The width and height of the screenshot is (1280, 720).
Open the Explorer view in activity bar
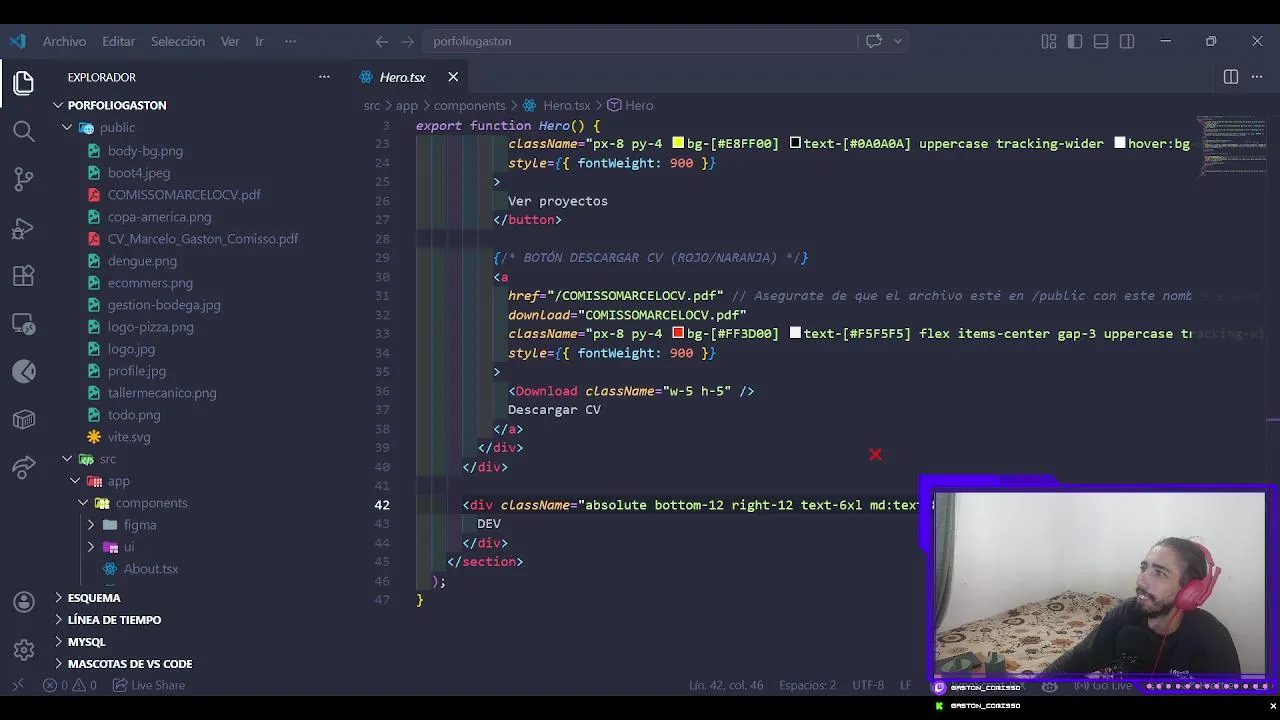click(24, 83)
